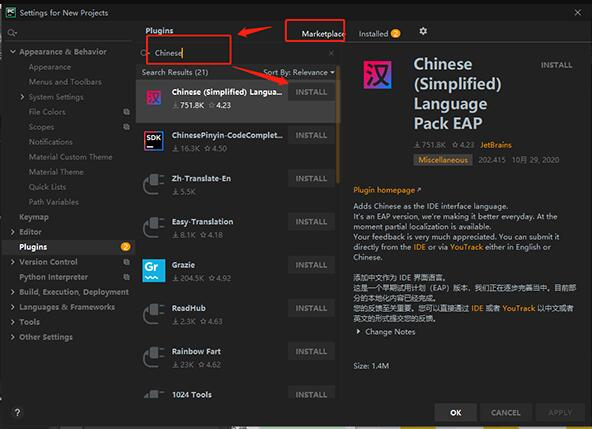Install the Grazie plugin
The height and width of the screenshot is (429, 592).
[x=311, y=265]
